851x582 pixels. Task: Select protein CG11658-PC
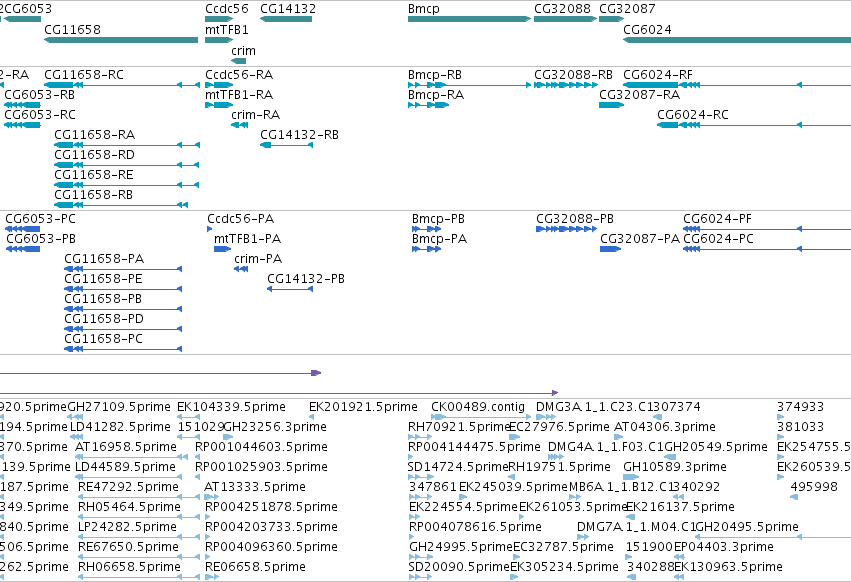point(104,339)
